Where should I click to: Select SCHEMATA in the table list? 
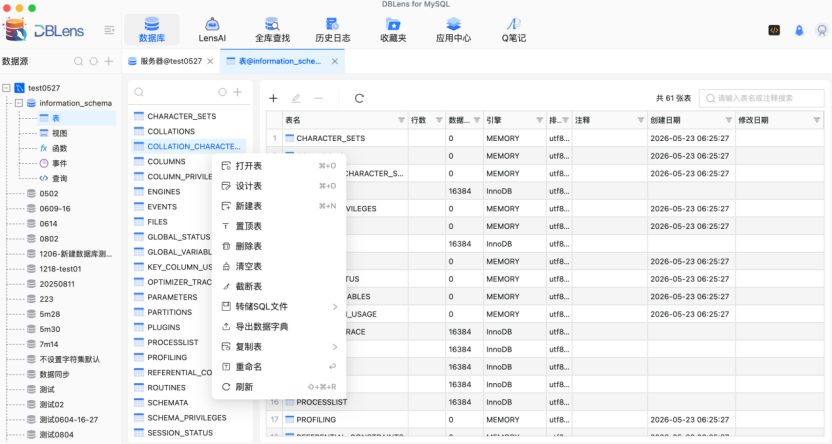pos(168,403)
